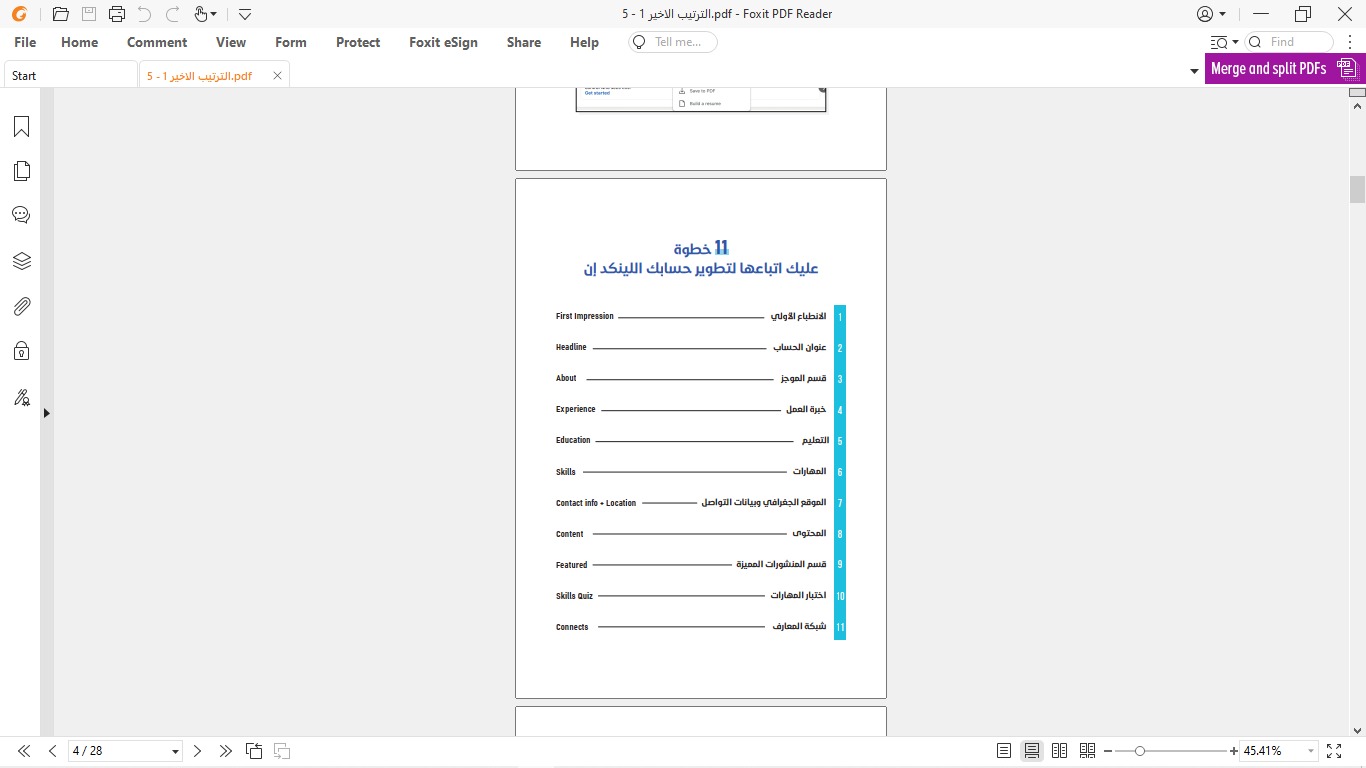Image resolution: width=1366 pixels, height=768 pixels.
Task: Enter full screen mode
Action: point(1334,751)
